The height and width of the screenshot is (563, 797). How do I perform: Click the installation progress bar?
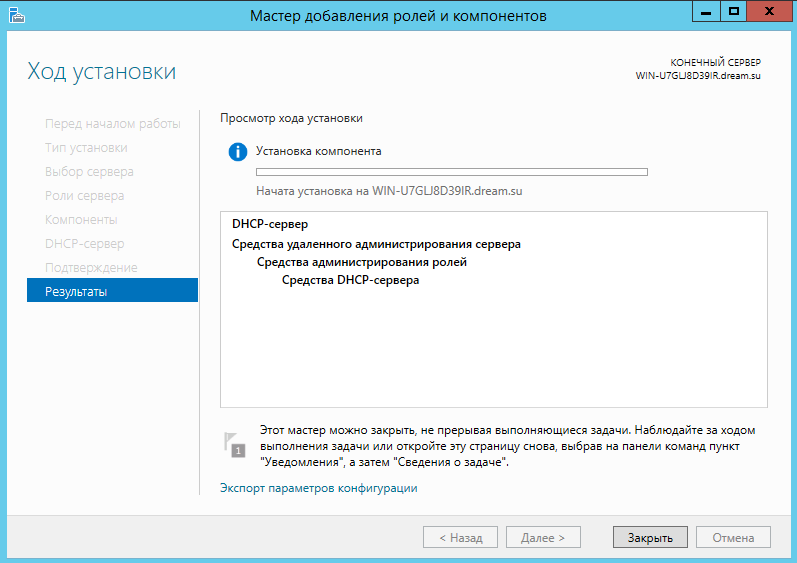(x=452, y=172)
